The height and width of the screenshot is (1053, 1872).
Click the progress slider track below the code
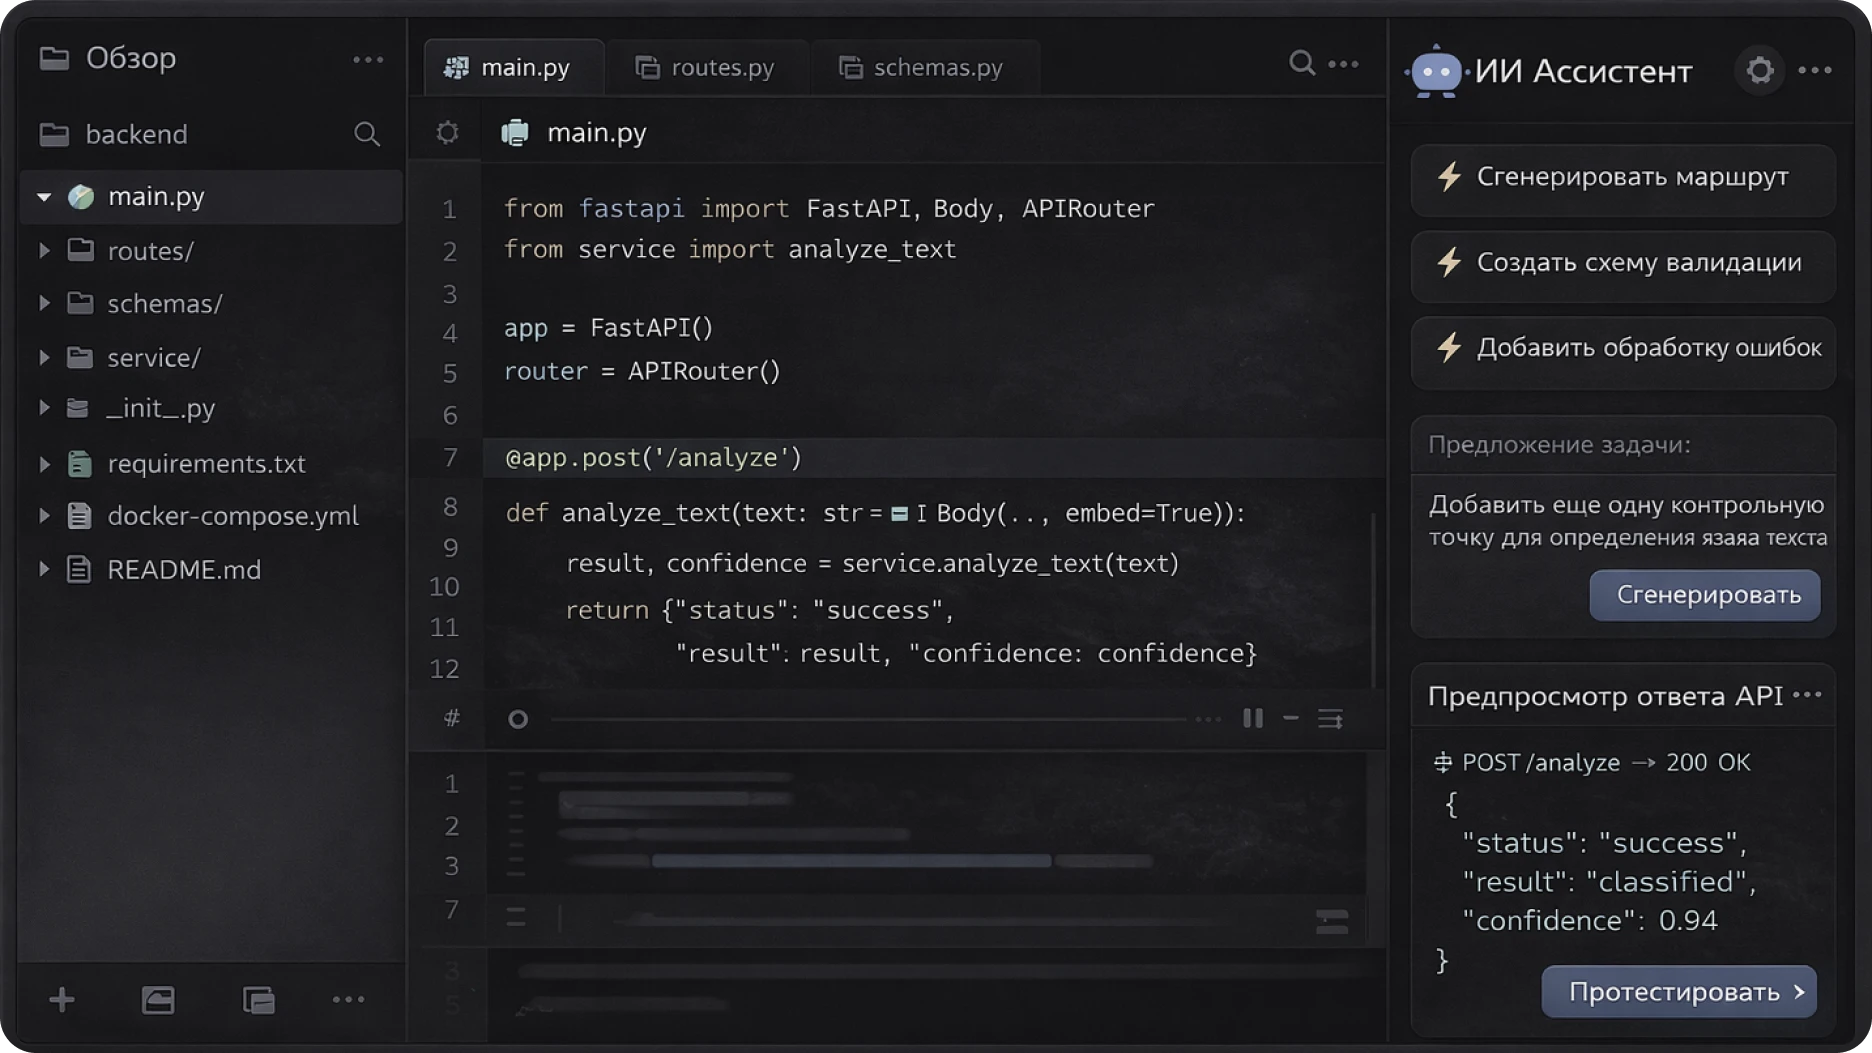click(860, 719)
